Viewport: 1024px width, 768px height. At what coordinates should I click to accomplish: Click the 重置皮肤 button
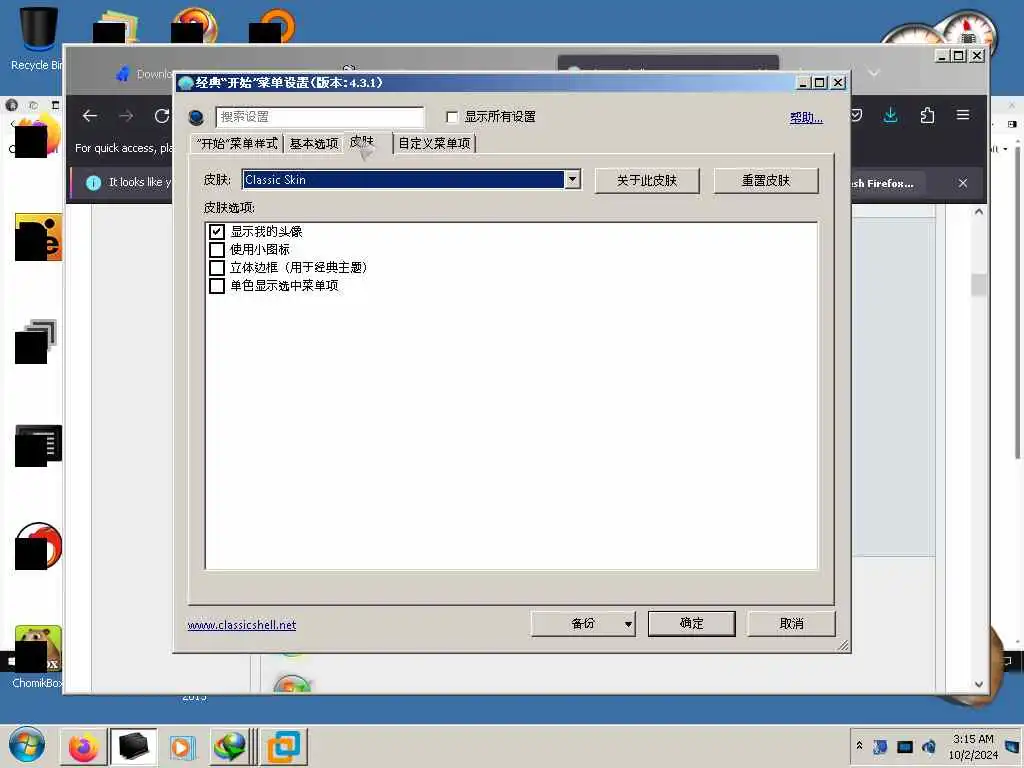coord(765,180)
